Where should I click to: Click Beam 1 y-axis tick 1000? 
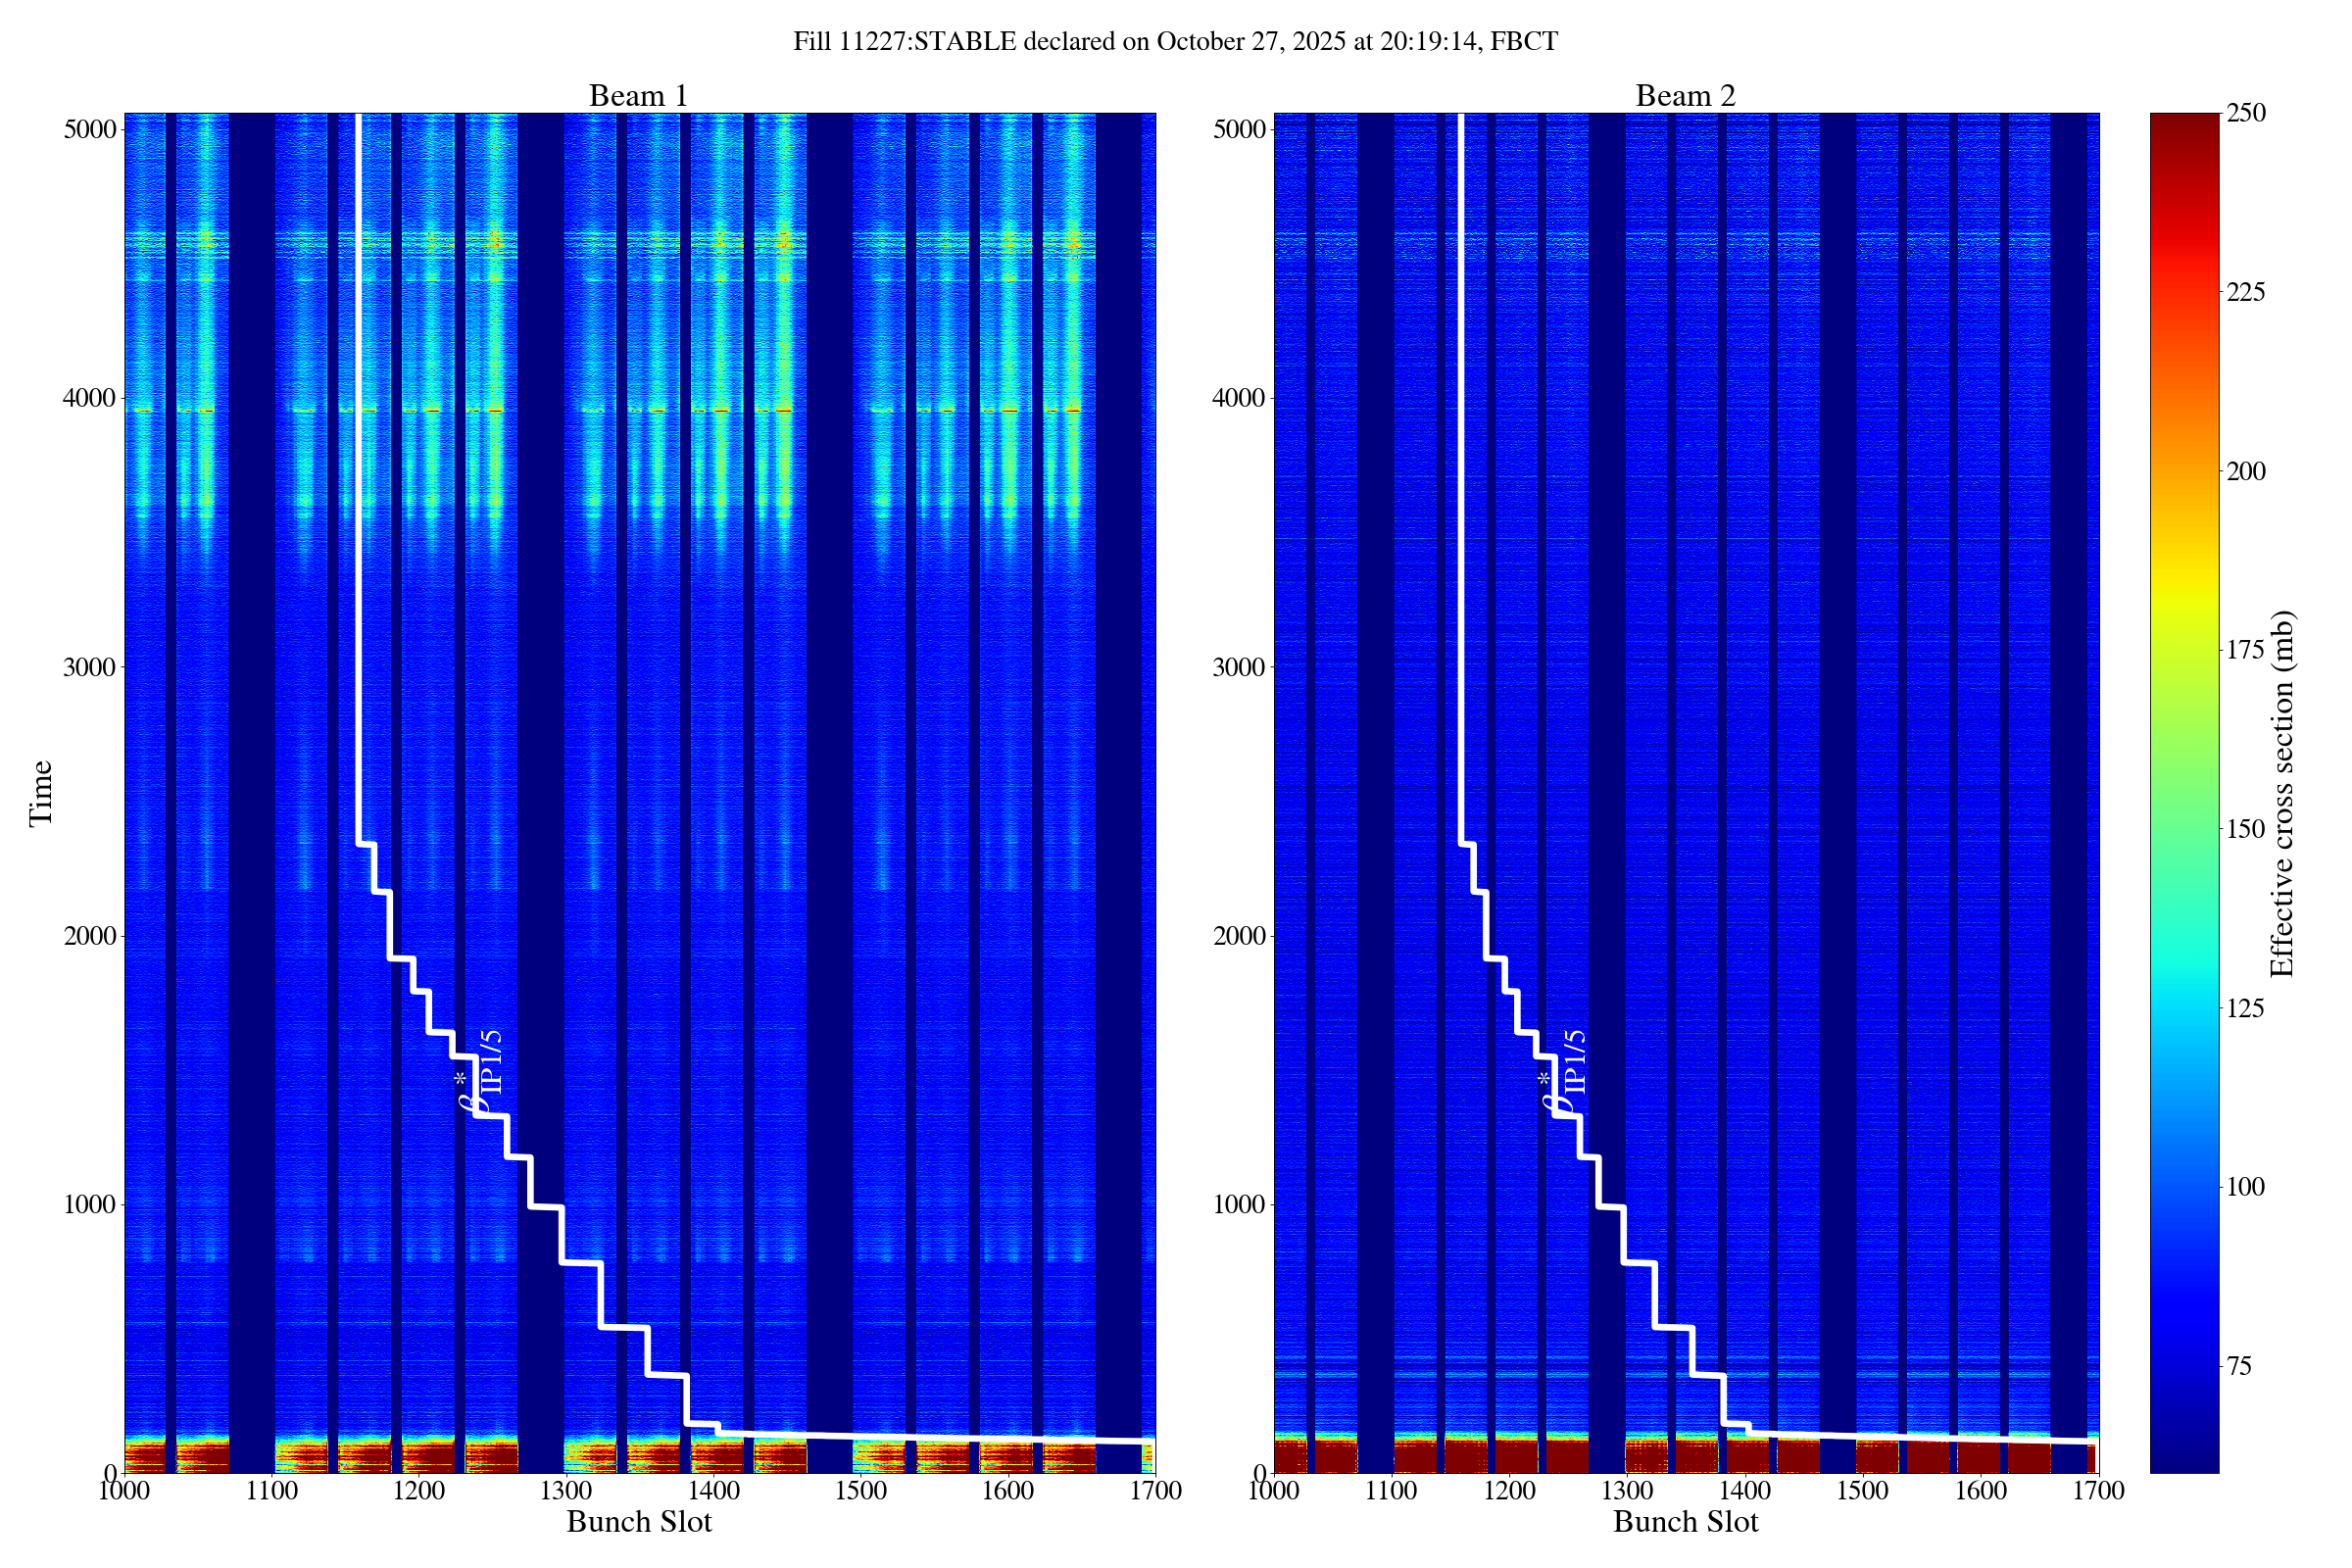point(89,1204)
